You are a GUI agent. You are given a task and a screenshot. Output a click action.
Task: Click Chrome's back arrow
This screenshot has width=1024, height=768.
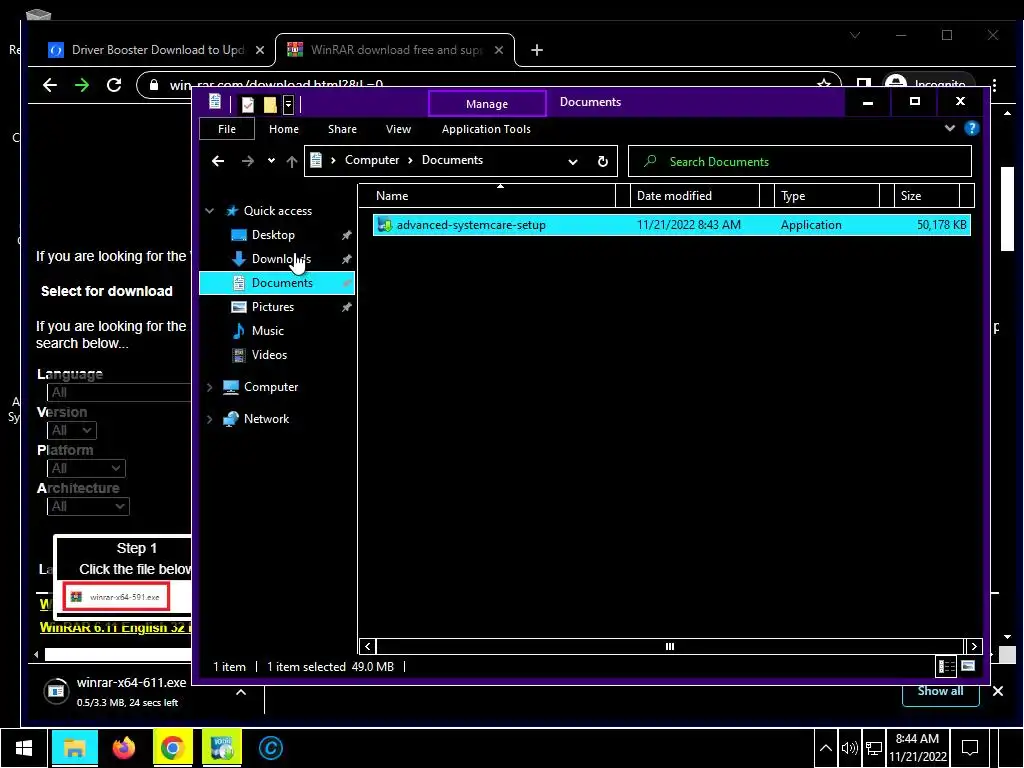[50, 85]
